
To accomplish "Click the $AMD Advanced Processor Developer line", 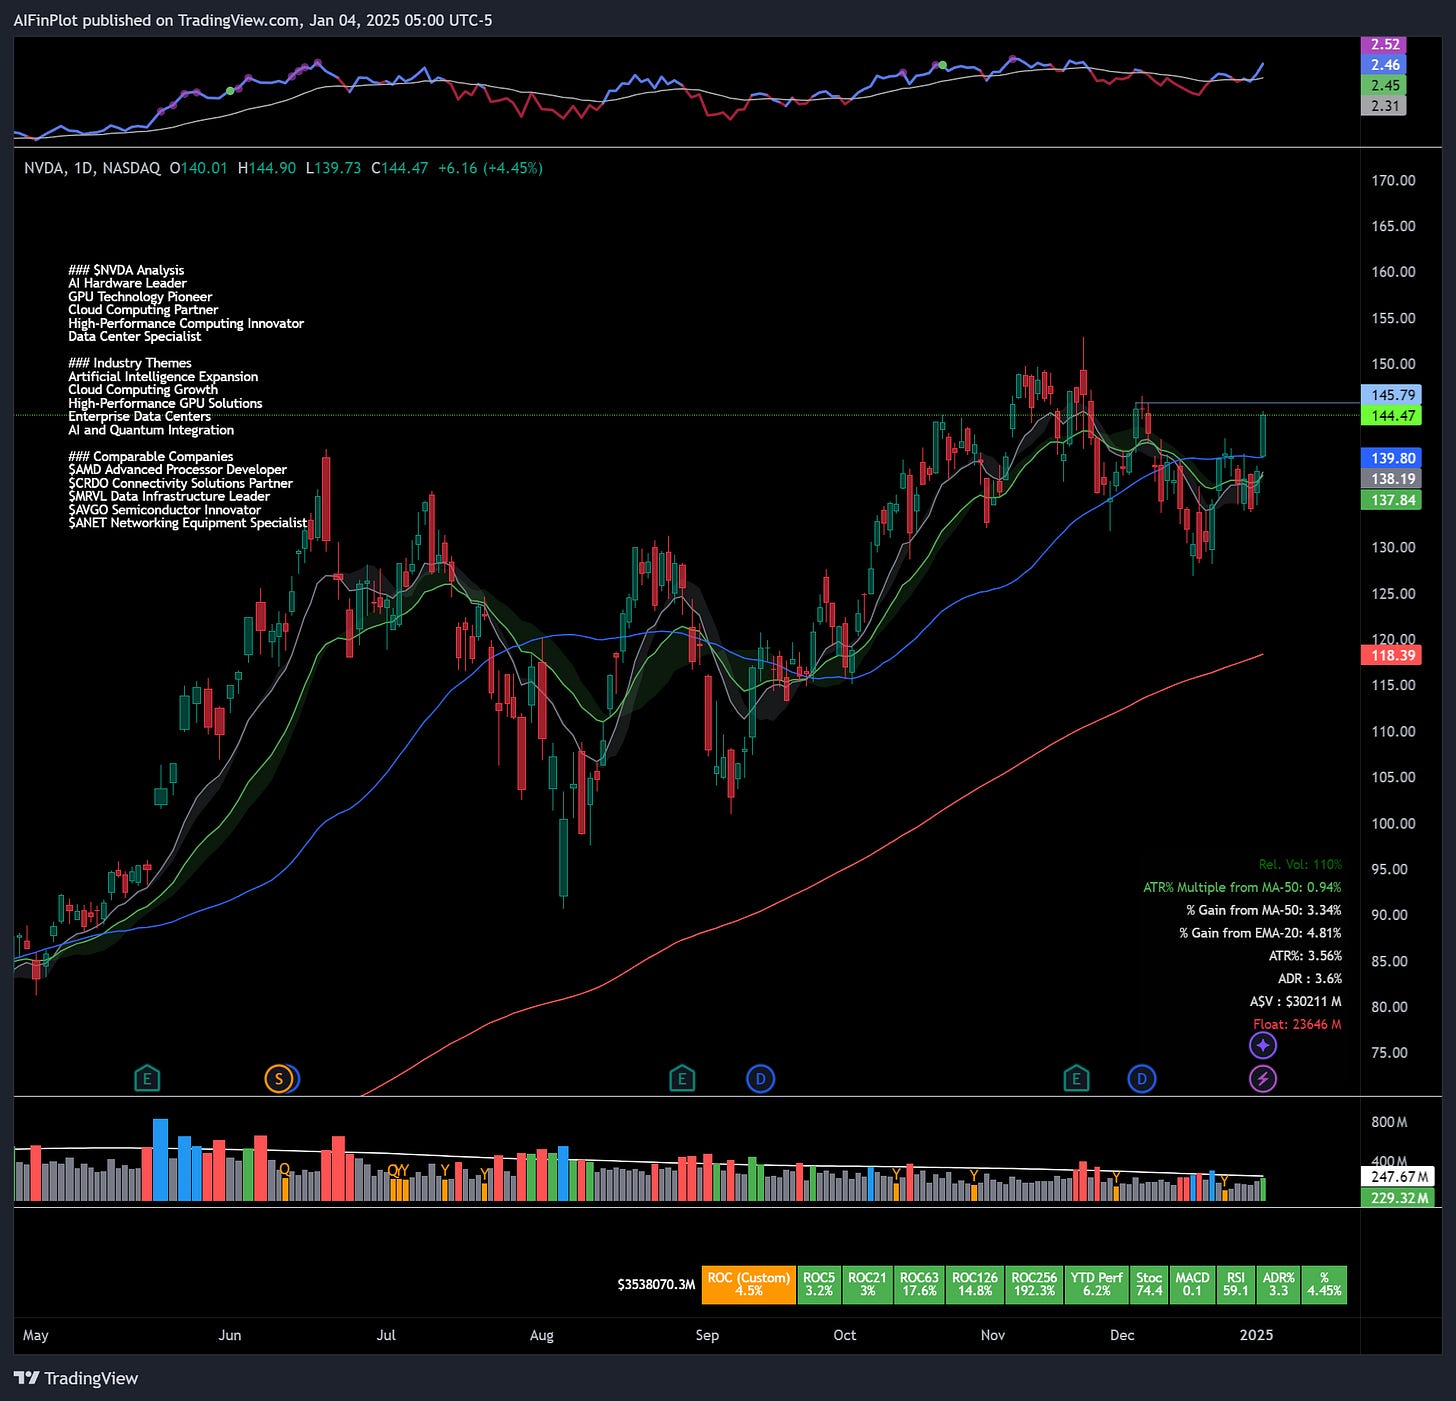I will (177, 470).
